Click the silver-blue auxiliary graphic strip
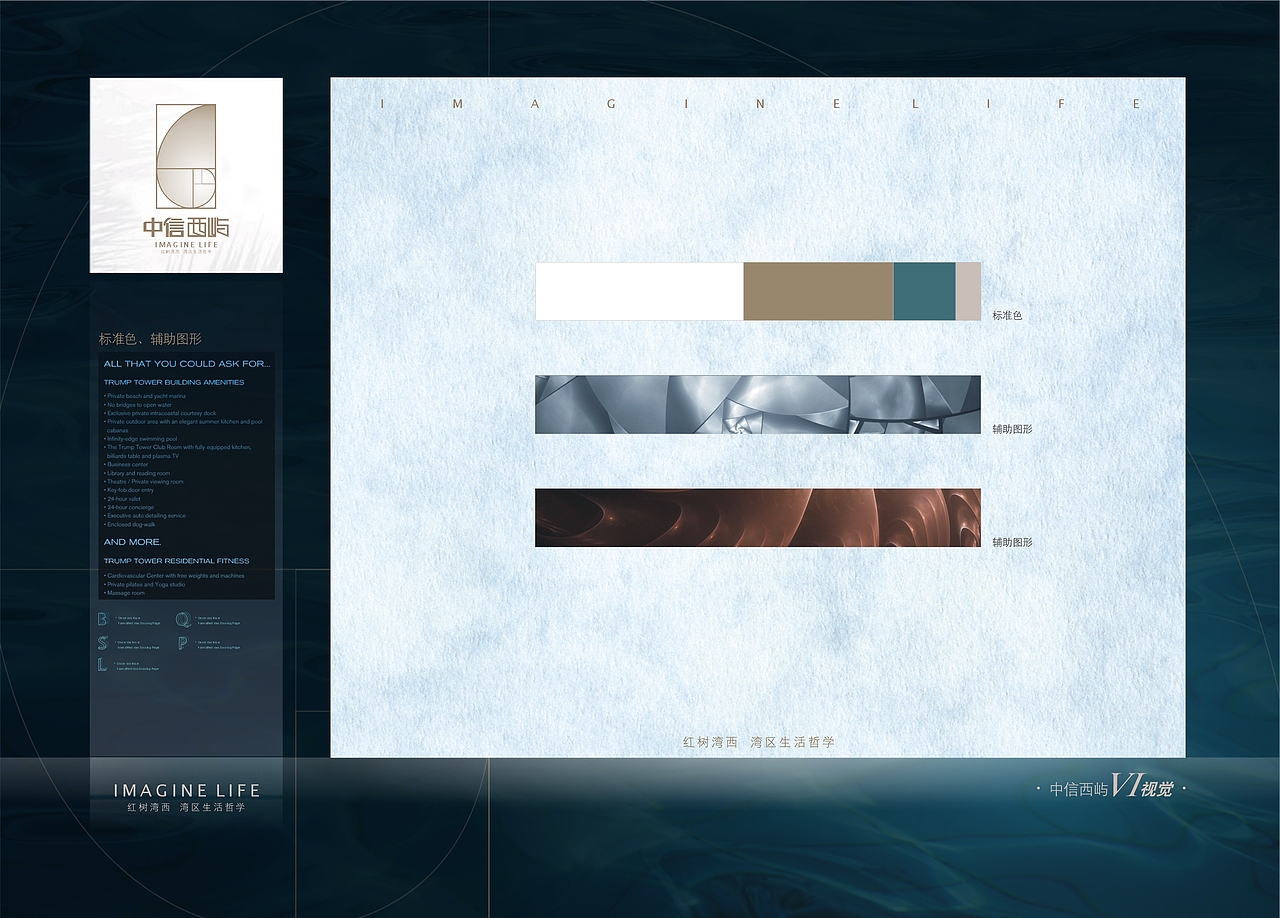This screenshot has width=1280, height=918. point(758,404)
